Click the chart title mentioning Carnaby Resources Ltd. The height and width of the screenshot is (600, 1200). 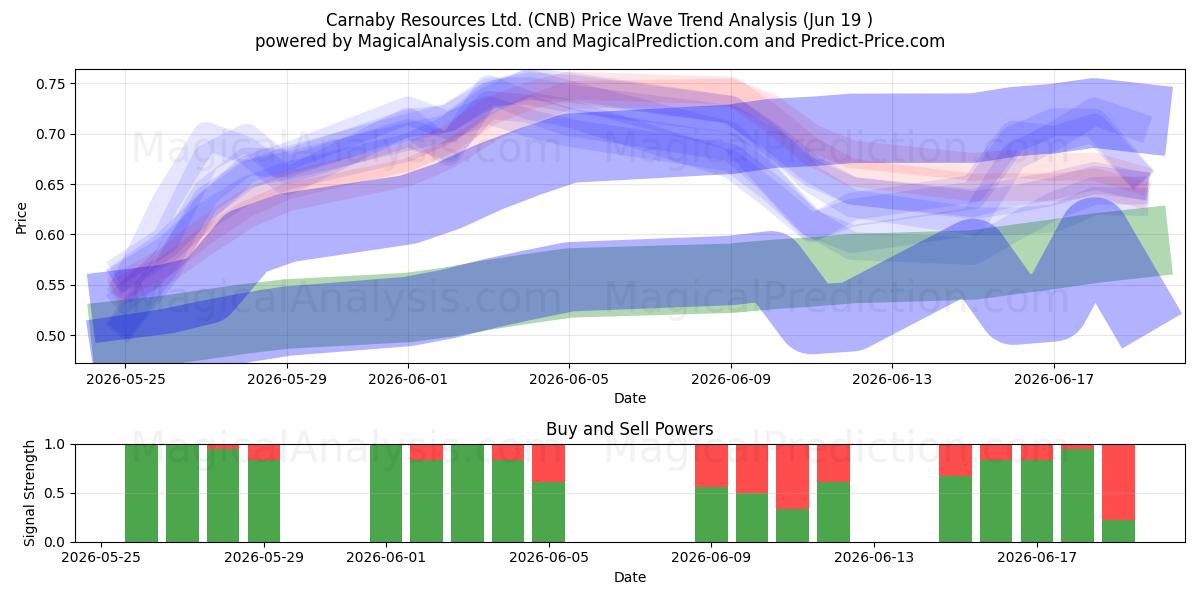click(x=600, y=20)
